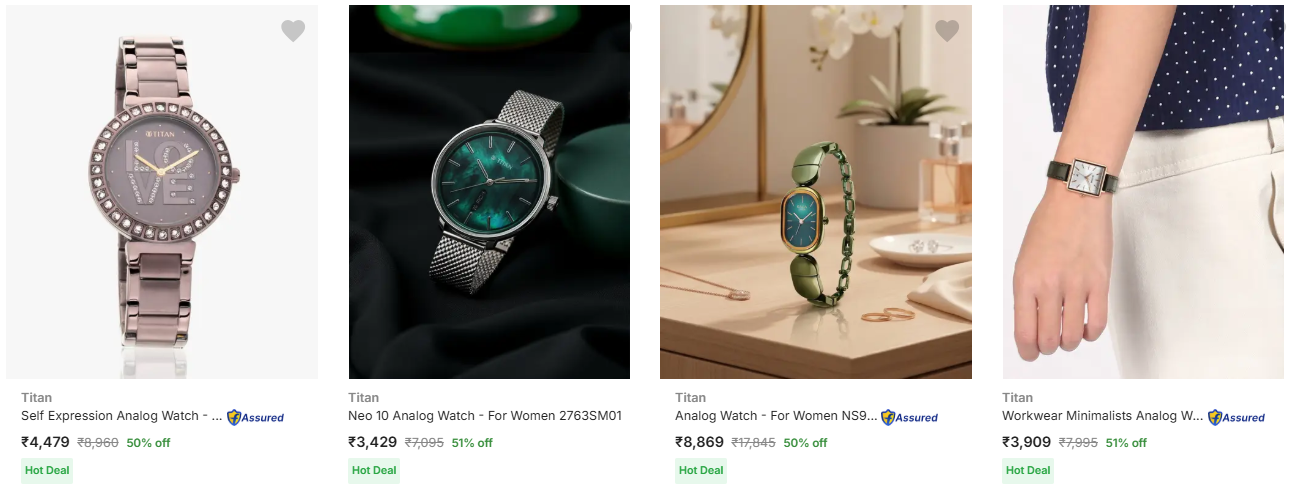Click Hot Deal tag under ₹8,869 watch
The image size is (1307, 497).
pos(701,470)
